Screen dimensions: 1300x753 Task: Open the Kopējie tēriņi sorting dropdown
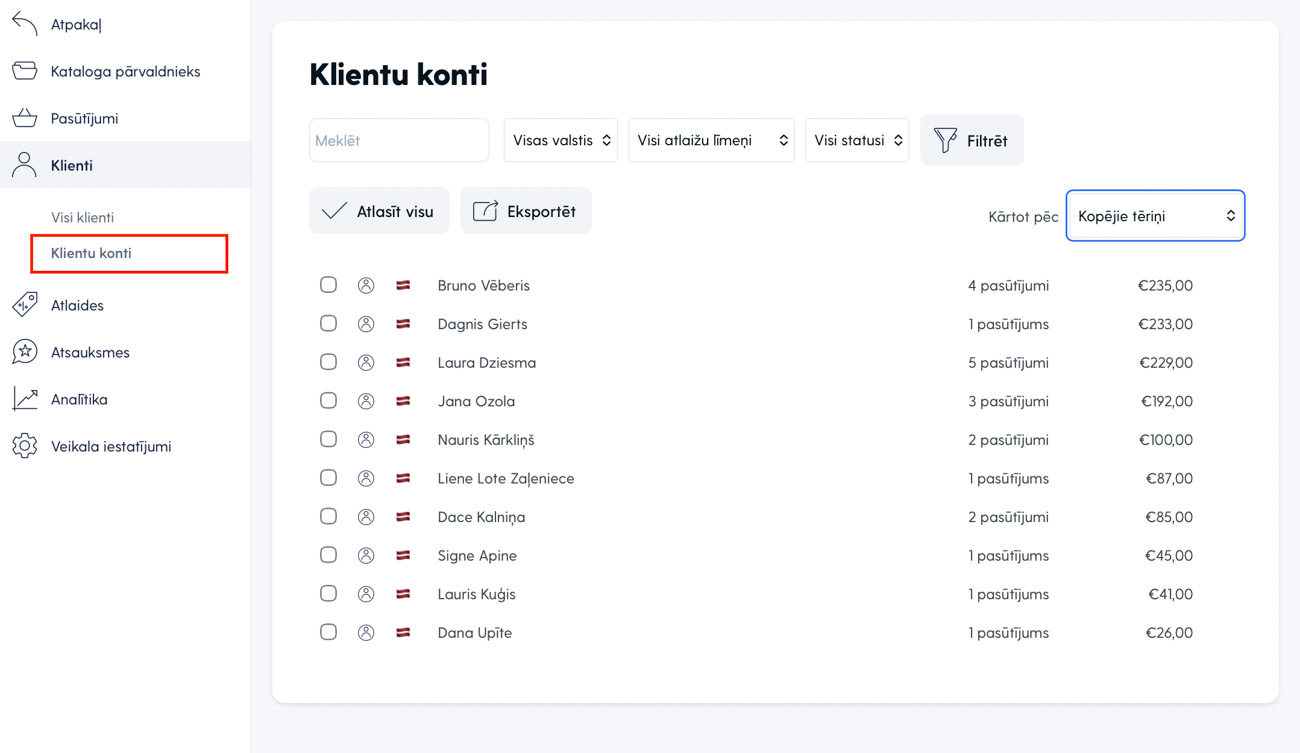coord(1155,216)
